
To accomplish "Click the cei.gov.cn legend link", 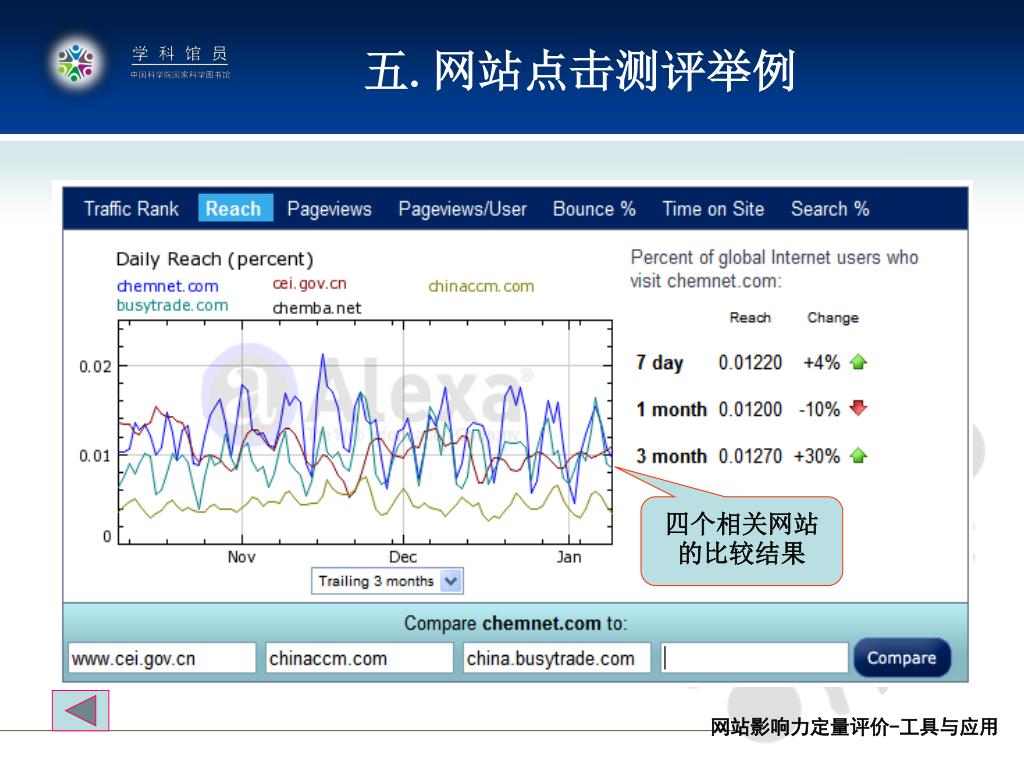I will pyautogui.click(x=310, y=283).
